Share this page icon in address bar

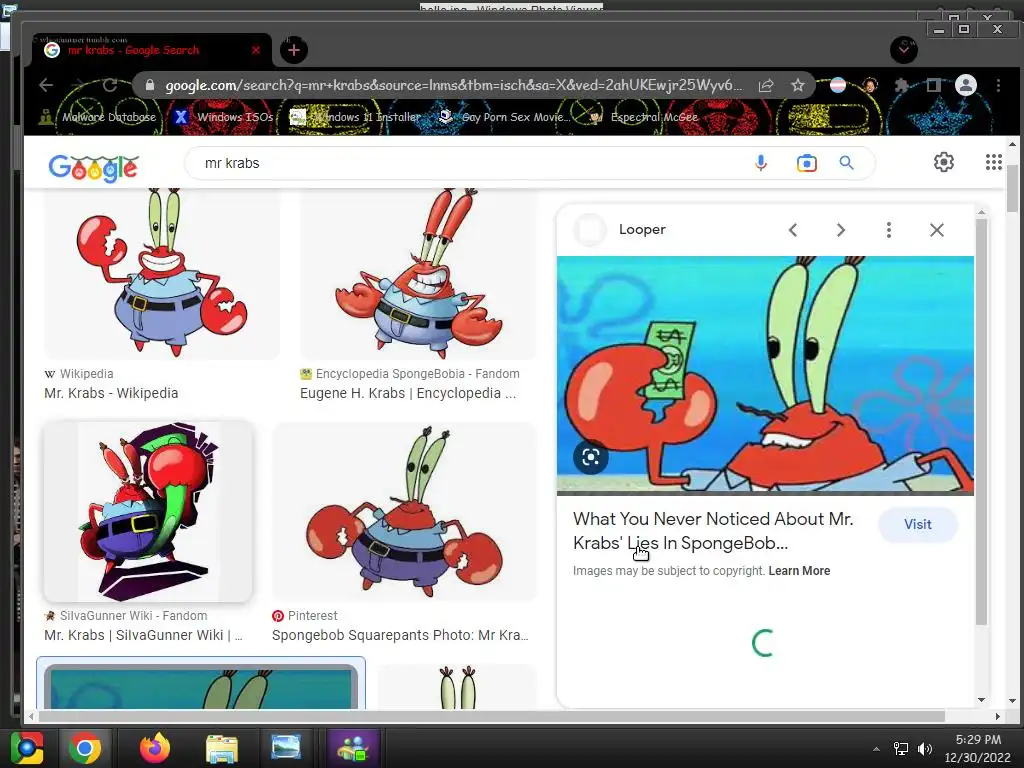766,85
